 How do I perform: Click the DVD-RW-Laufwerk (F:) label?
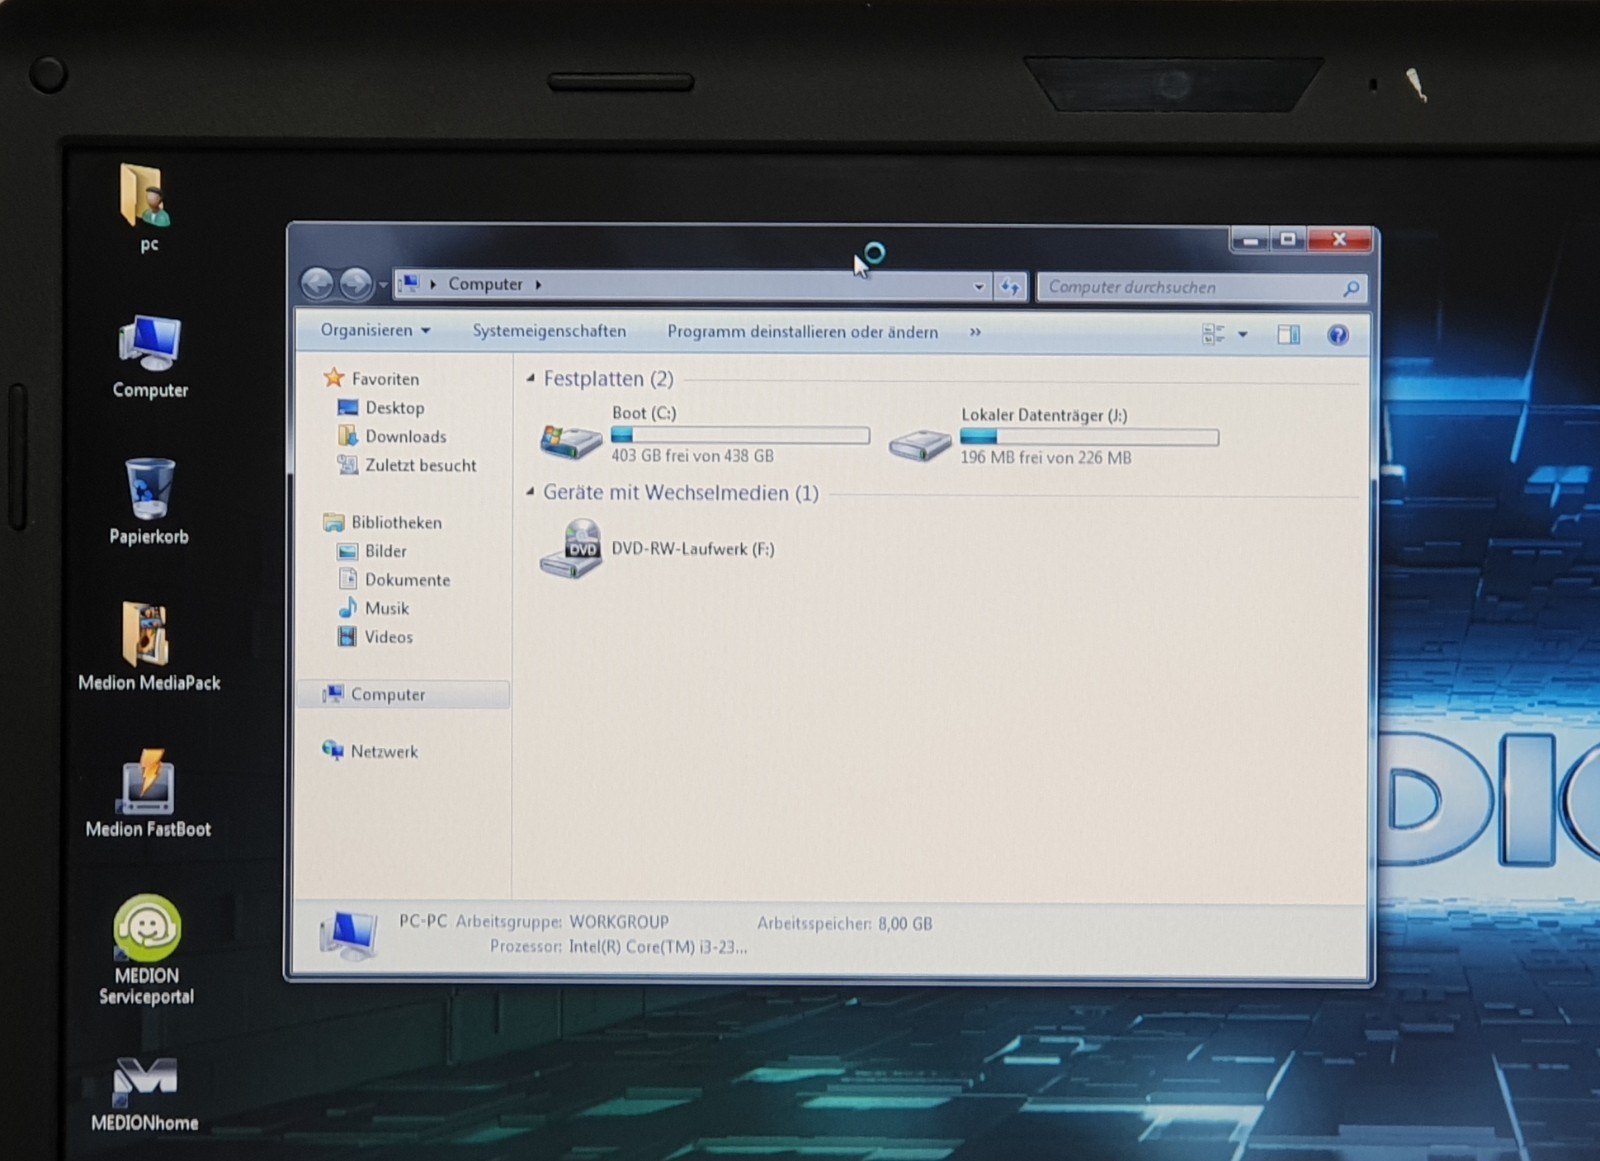(693, 548)
